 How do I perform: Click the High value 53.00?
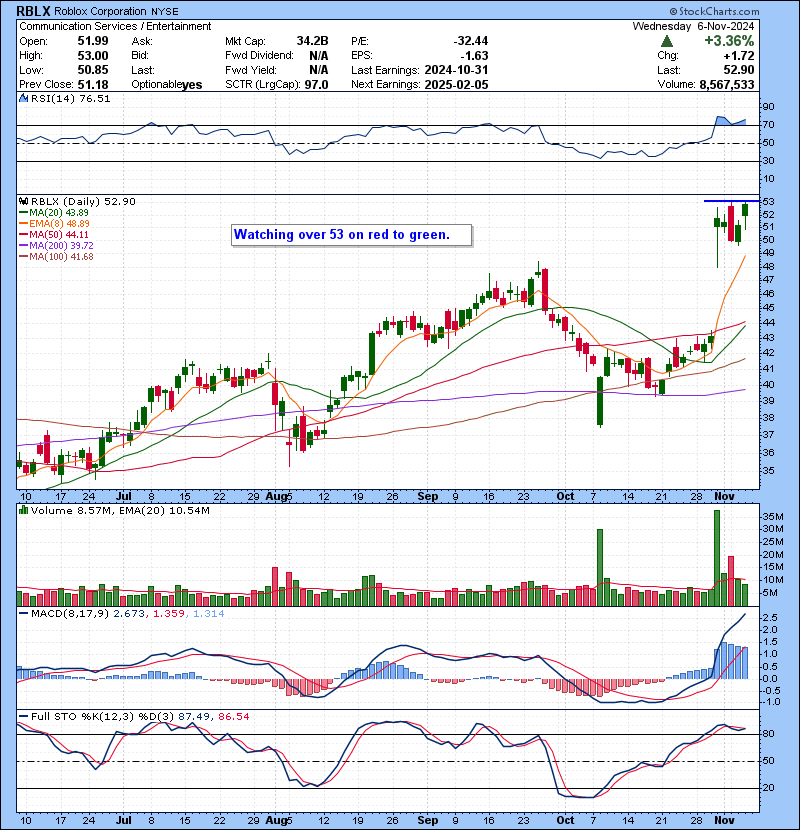[x=93, y=56]
